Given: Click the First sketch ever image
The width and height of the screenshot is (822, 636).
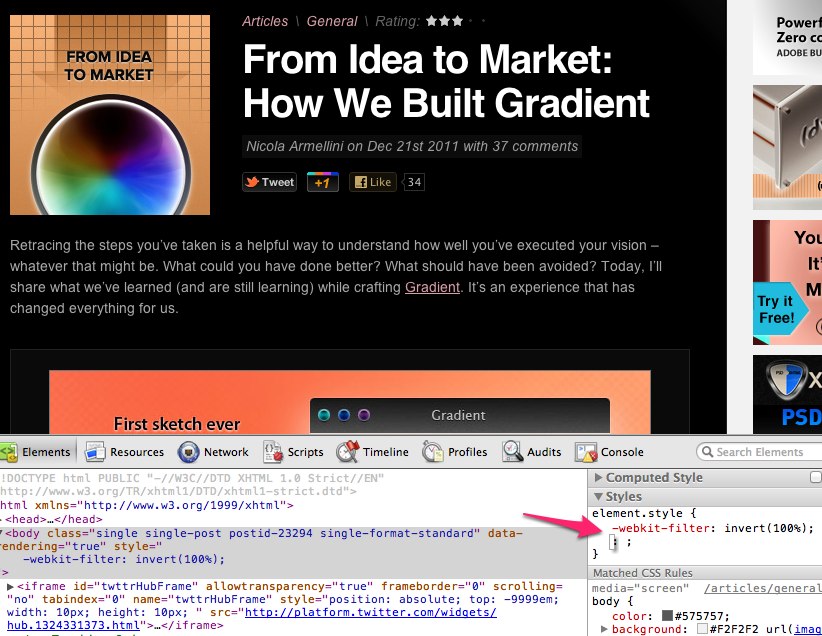Looking at the screenshot, I should (x=350, y=402).
